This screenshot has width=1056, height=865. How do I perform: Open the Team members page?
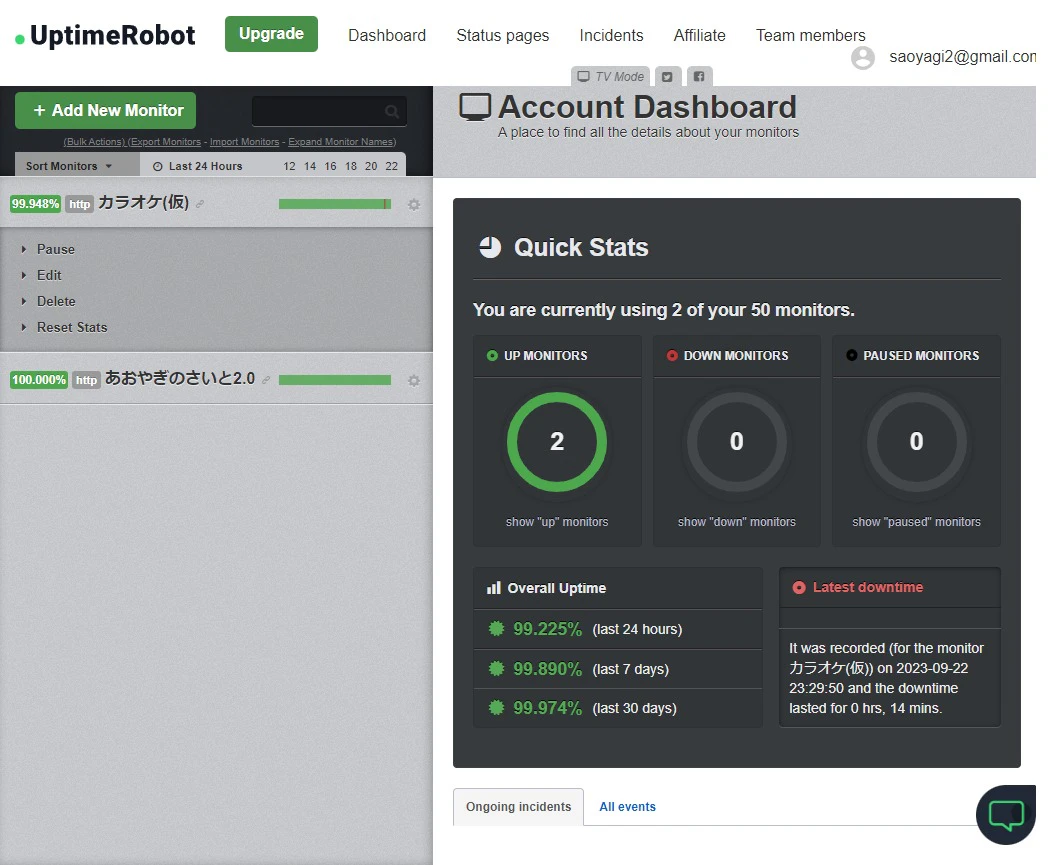[x=810, y=36]
